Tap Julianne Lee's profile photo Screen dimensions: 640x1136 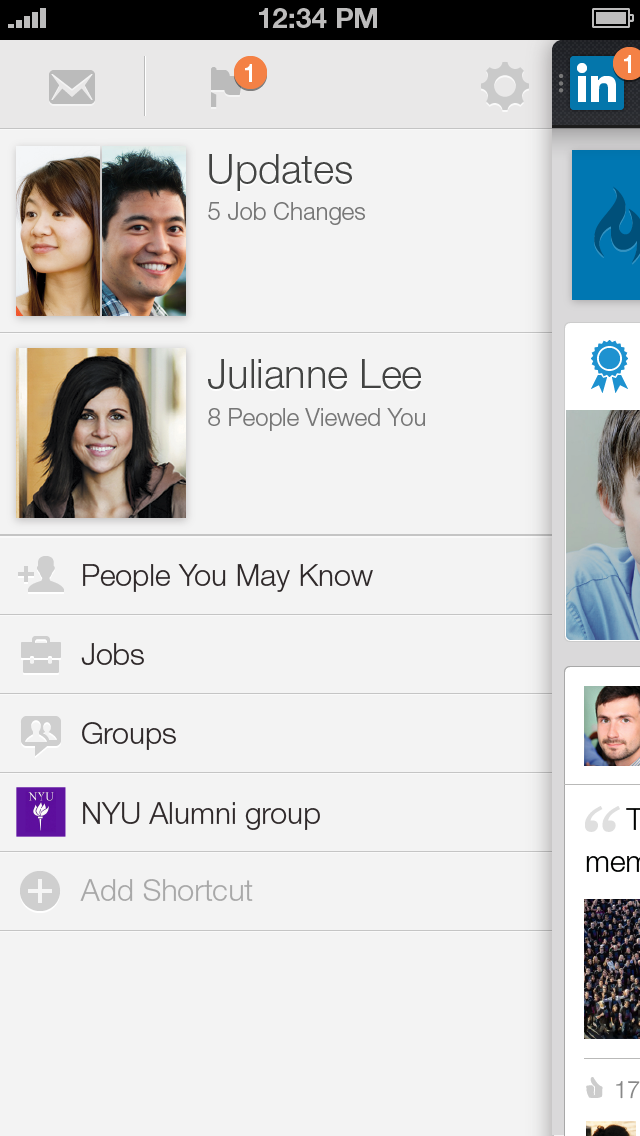pos(101,433)
